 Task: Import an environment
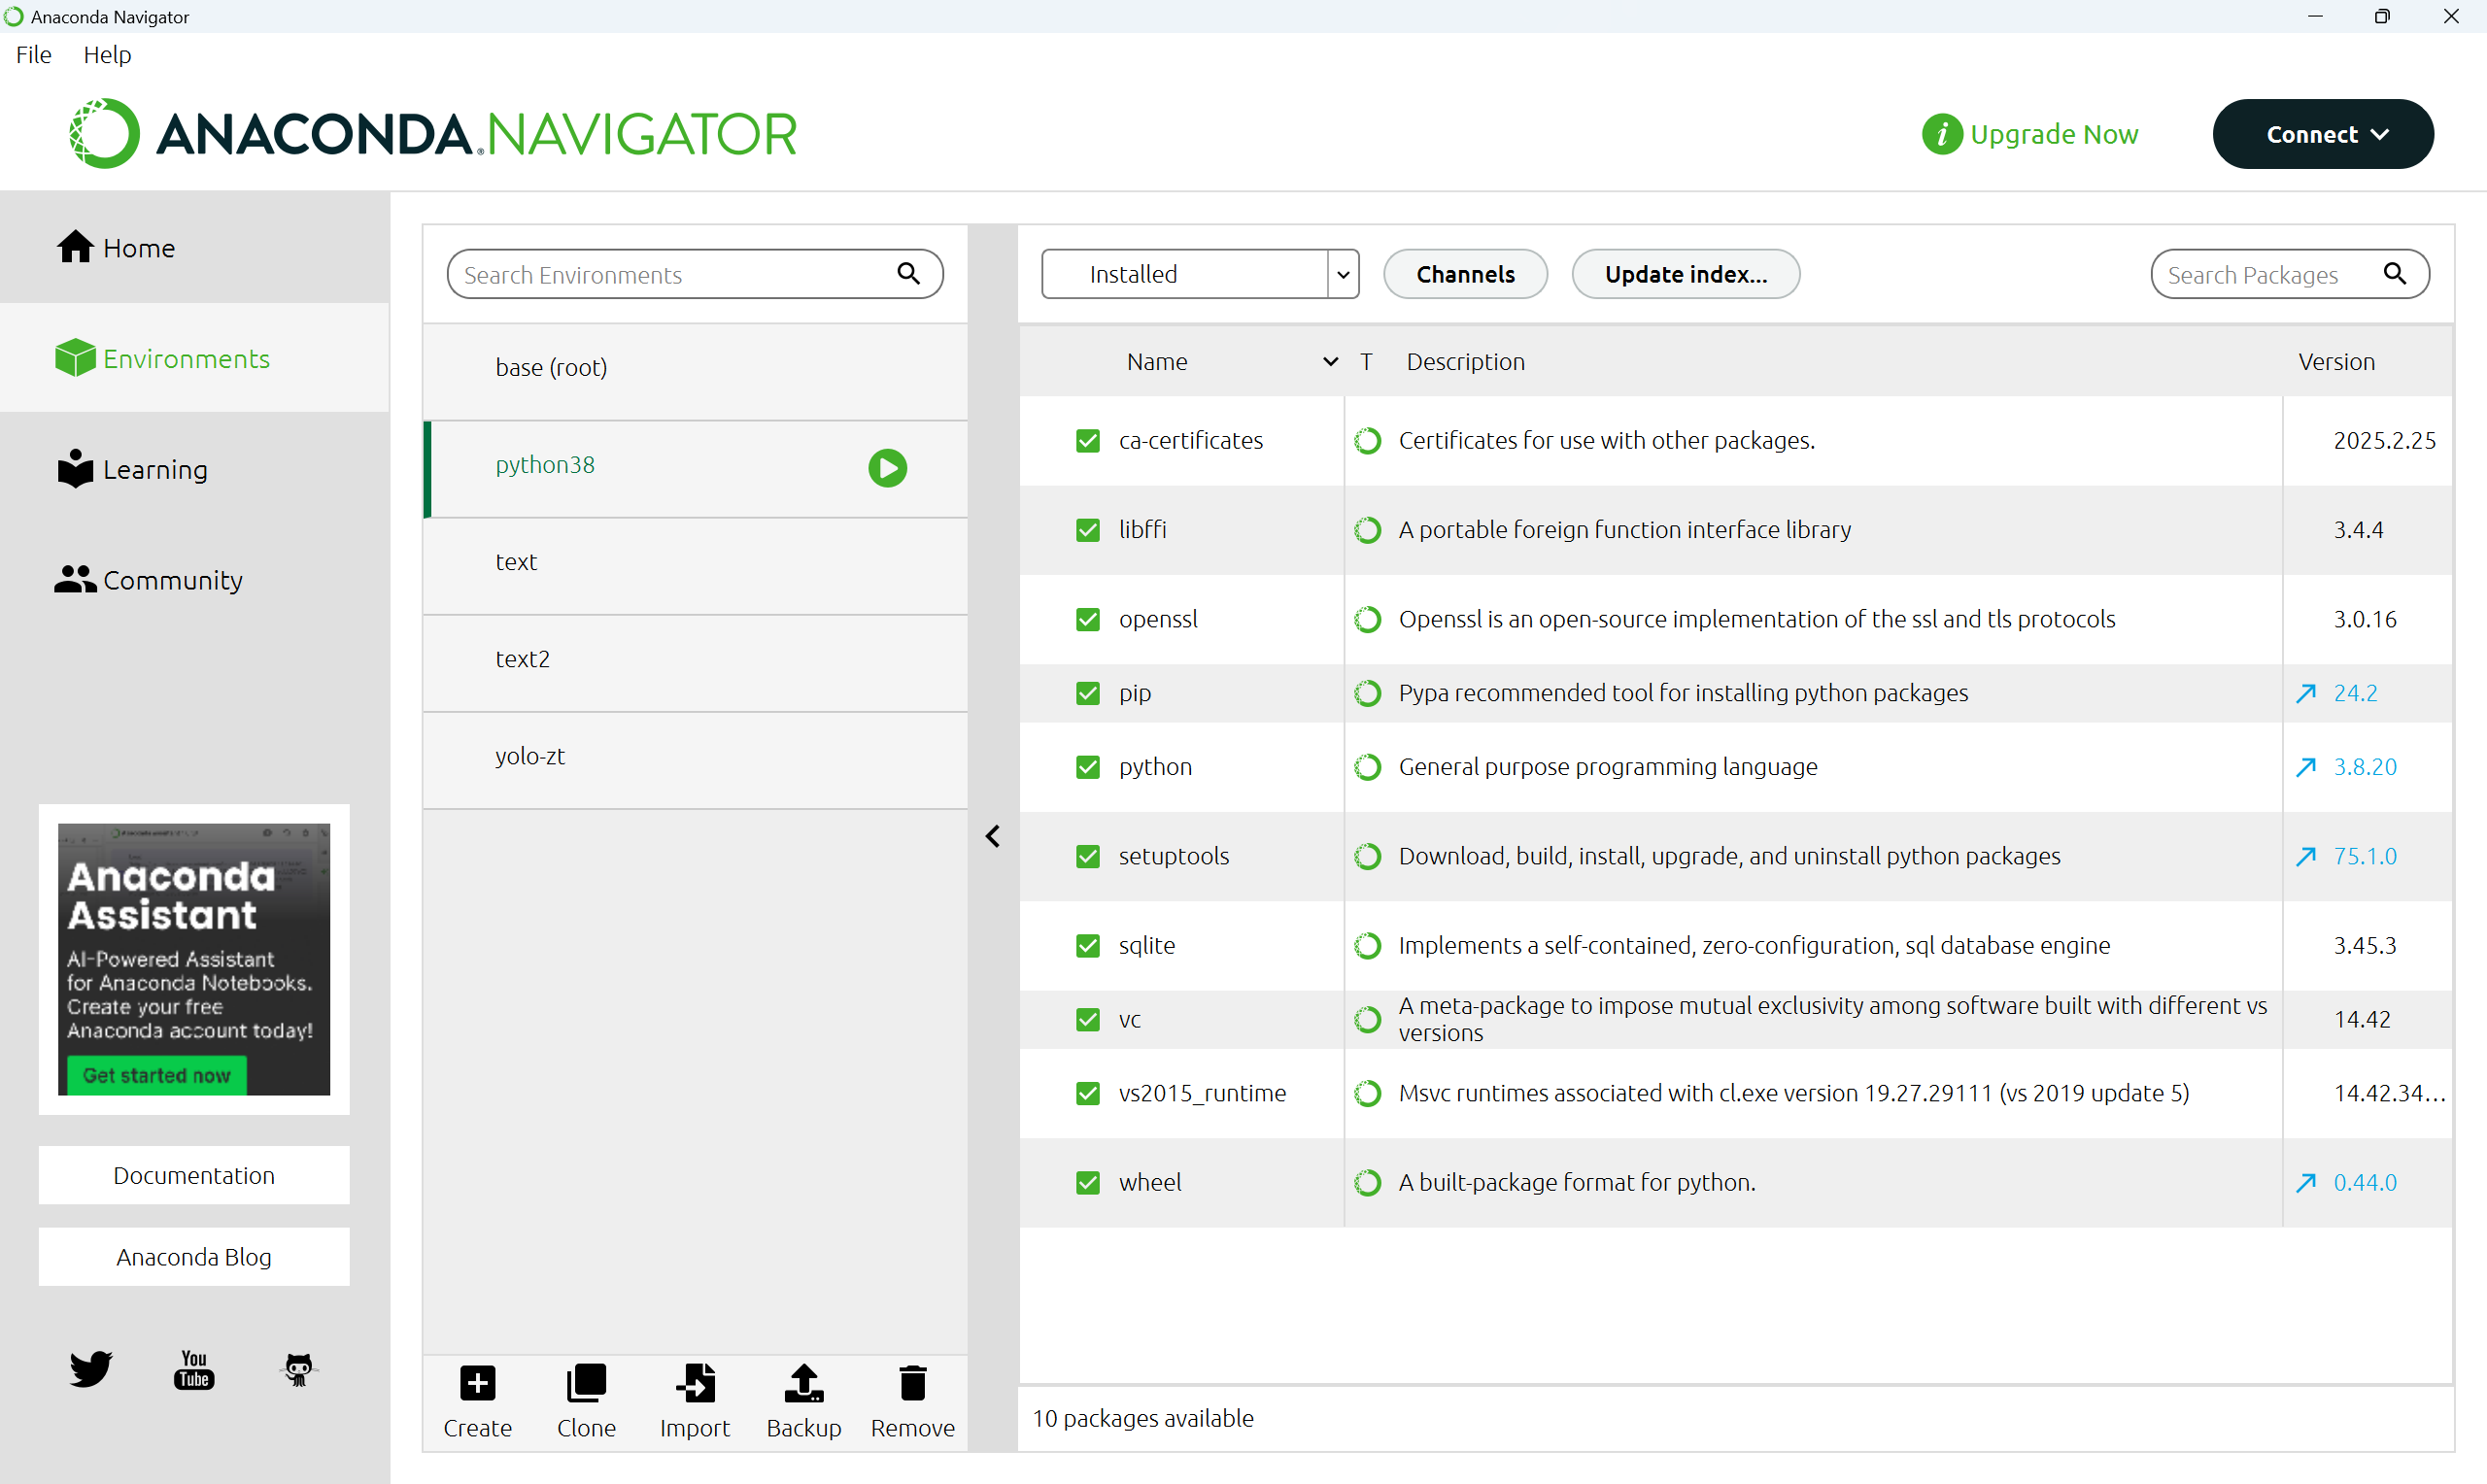(695, 1401)
